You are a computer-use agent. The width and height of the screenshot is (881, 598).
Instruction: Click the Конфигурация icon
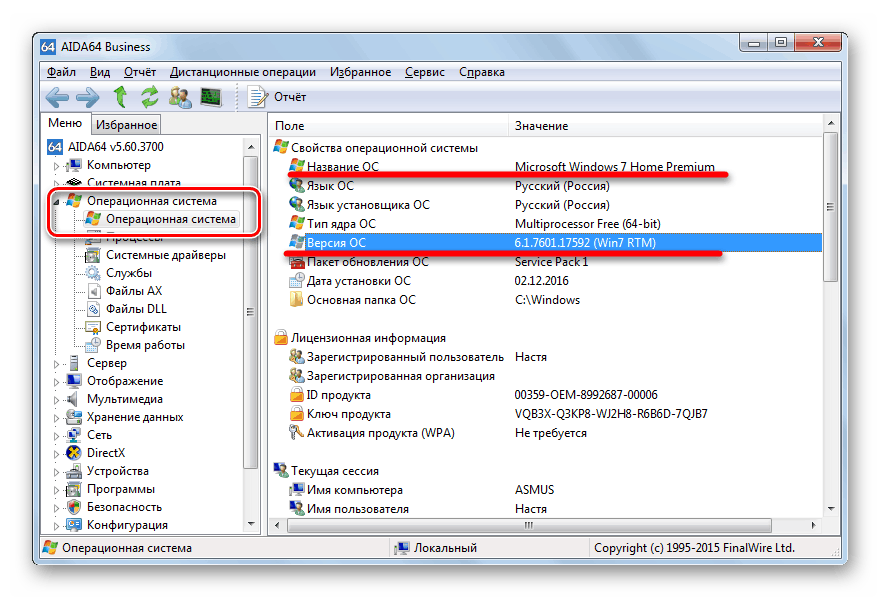pos(74,525)
